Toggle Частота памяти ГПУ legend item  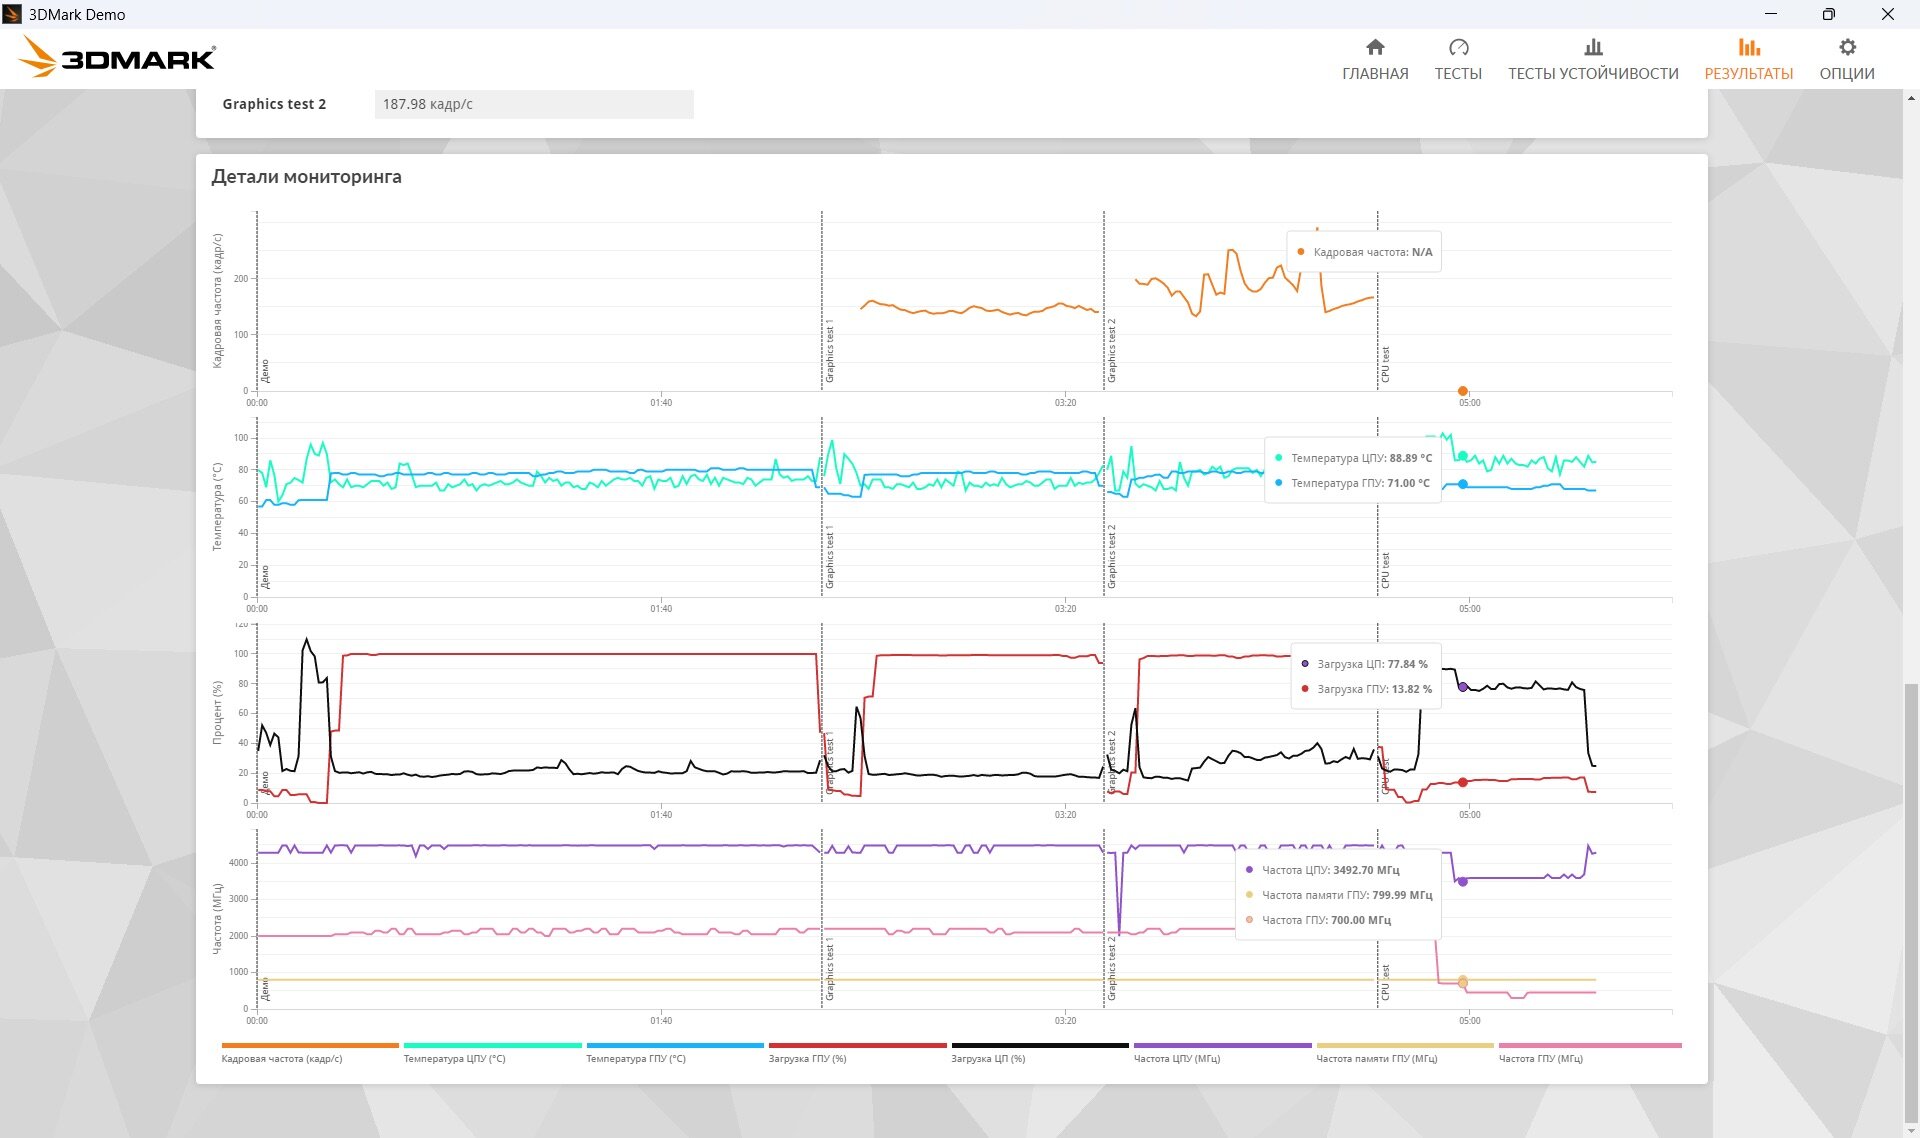pos(1376,1058)
